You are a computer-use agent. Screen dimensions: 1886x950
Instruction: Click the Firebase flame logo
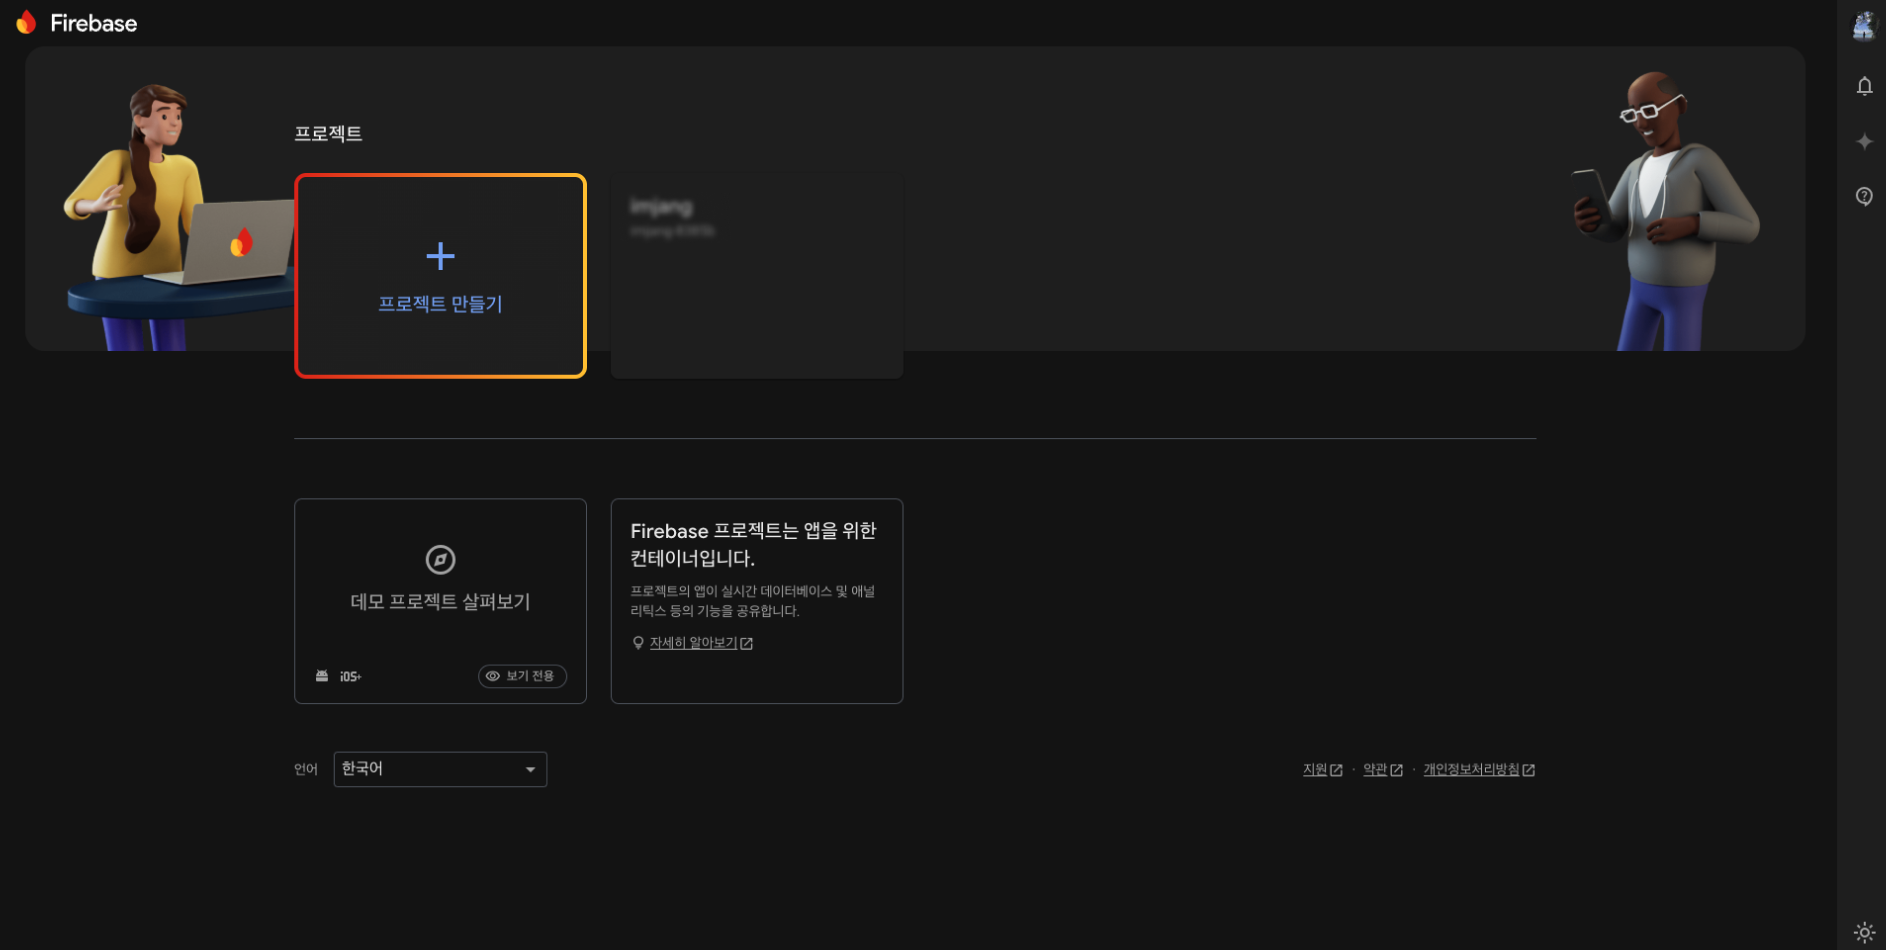pos(26,22)
